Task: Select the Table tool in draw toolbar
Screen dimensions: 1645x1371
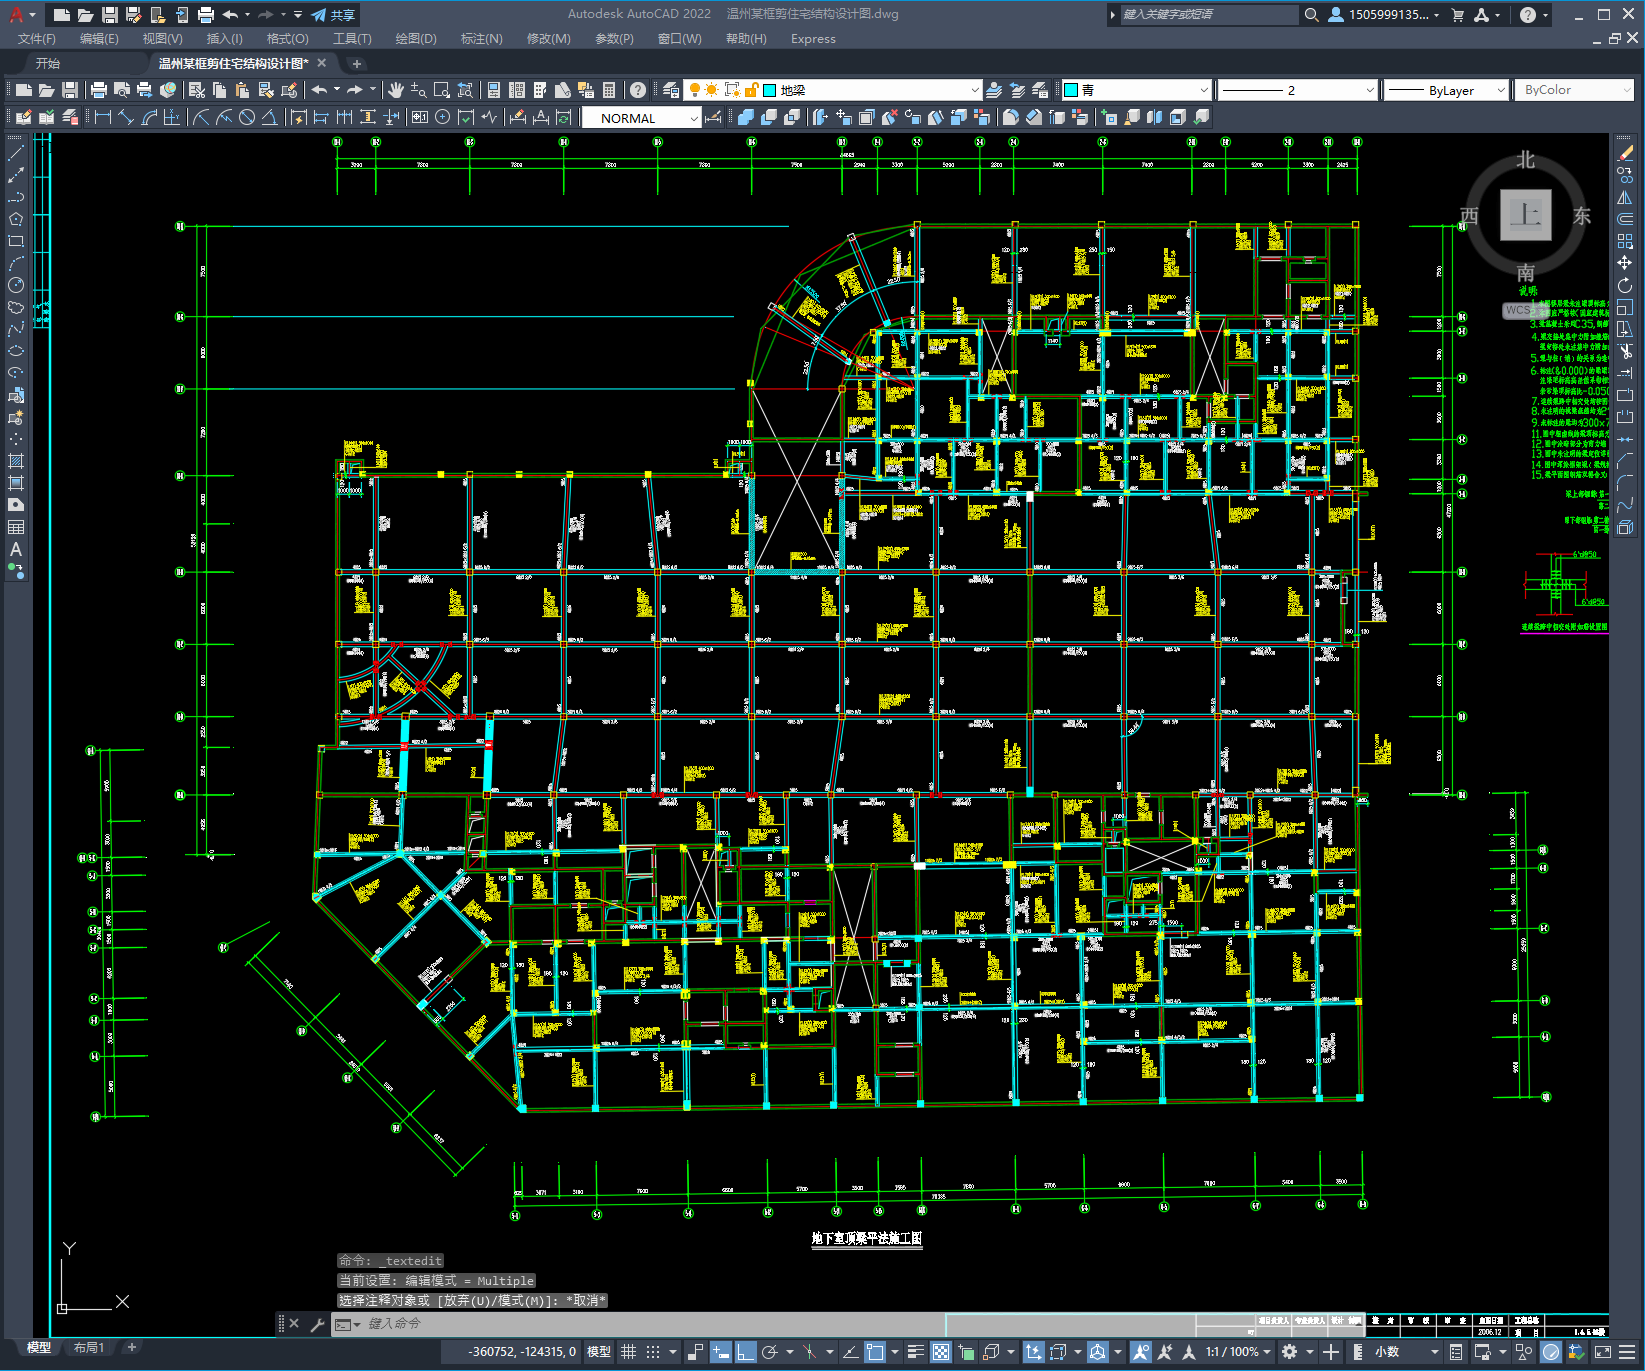Action: point(16,527)
